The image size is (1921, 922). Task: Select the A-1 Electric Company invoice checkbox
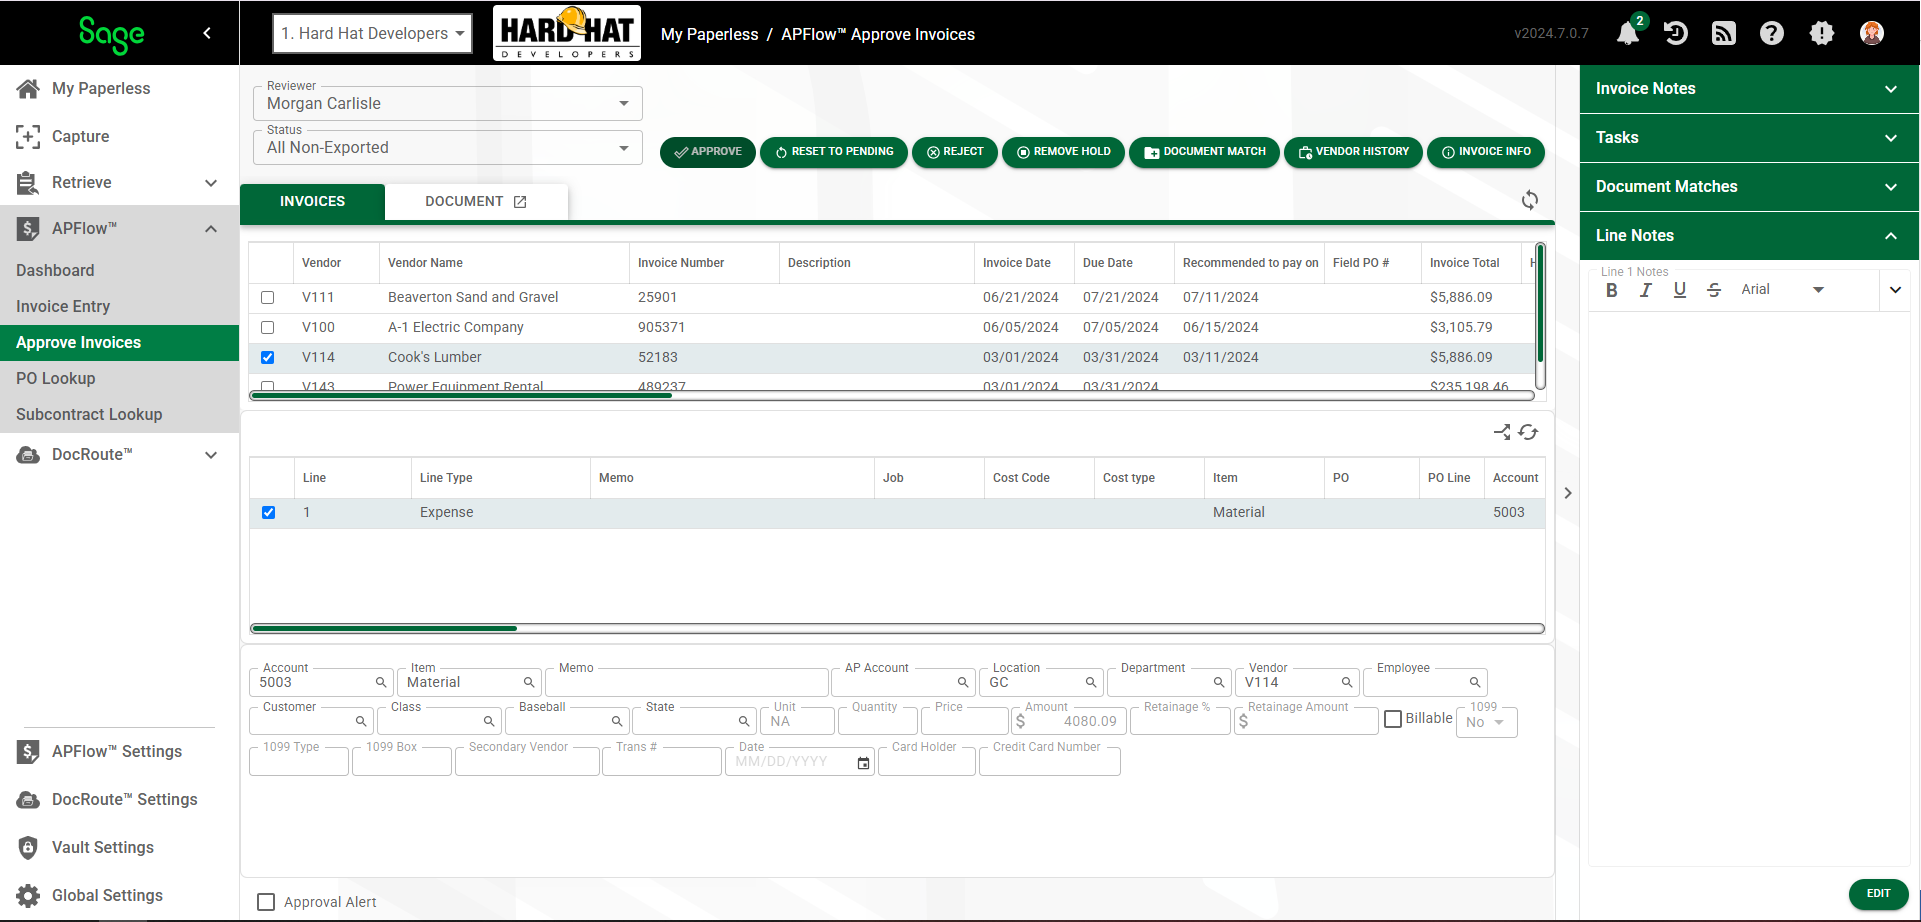click(x=267, y=327)
